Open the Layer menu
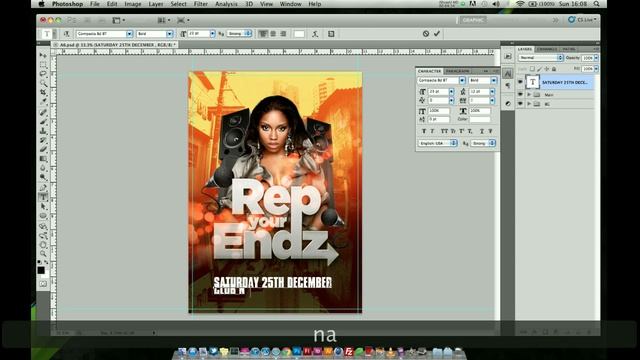 pyautogui.click(x=156, y=4)
